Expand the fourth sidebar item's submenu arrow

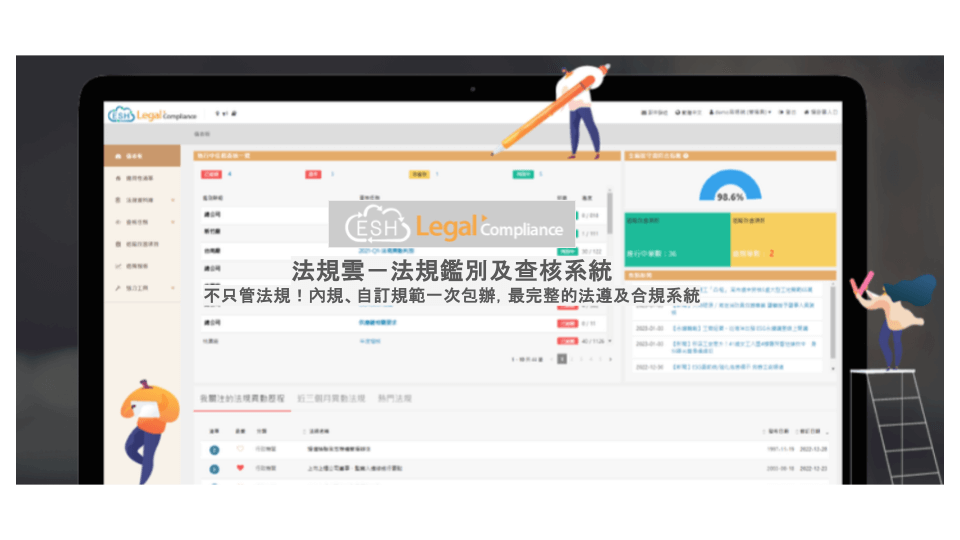coord(173,222)
